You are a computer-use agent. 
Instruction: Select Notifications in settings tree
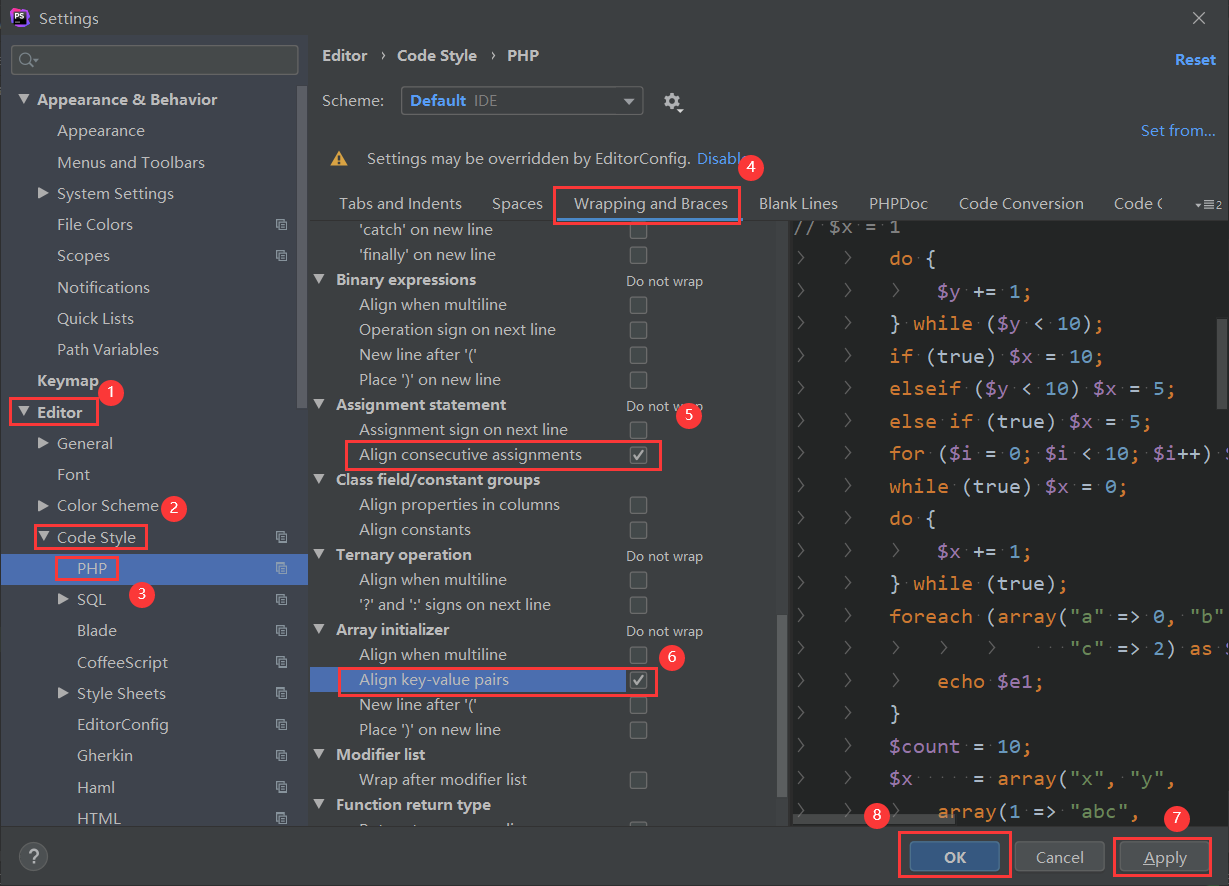coord(103,287)
